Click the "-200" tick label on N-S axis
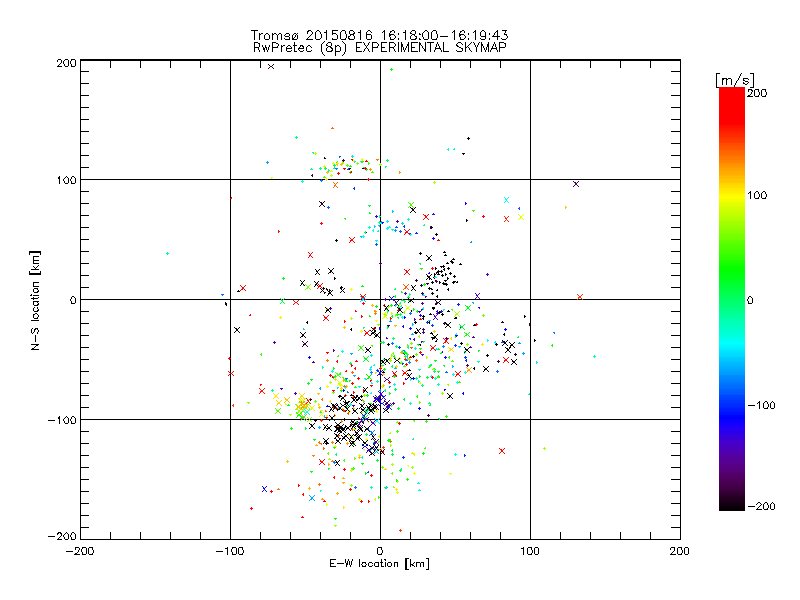Image resolution: width=800 pixels, height=600 pixels. click(62, 536)
